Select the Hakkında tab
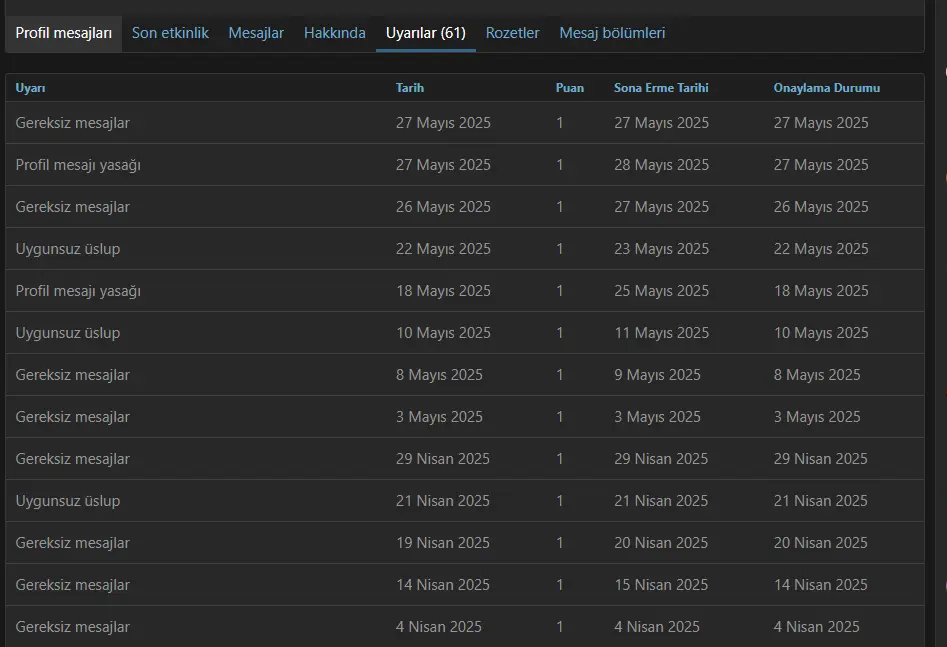This screenshot has width=947, height=647. point(335,33)
